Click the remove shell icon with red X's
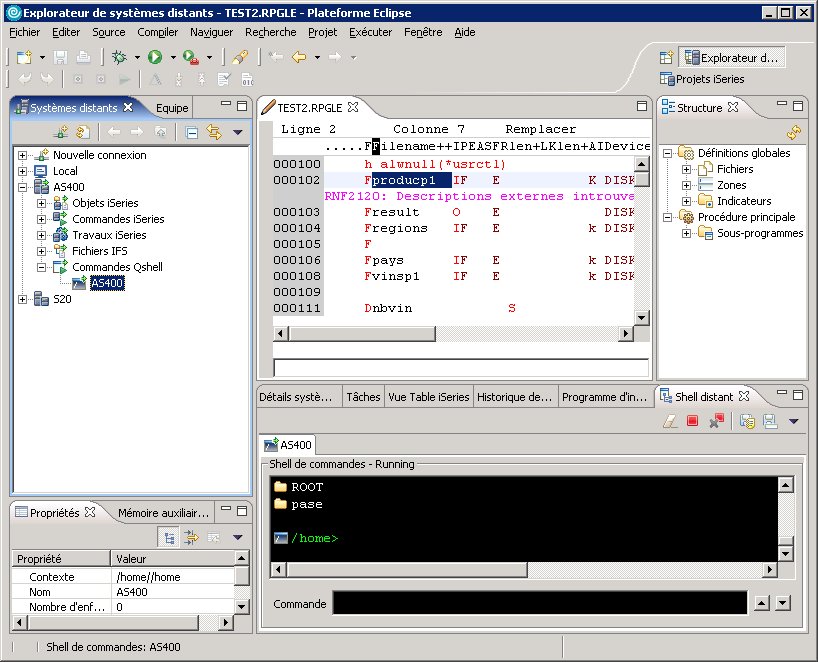 [x=716, y=421]
